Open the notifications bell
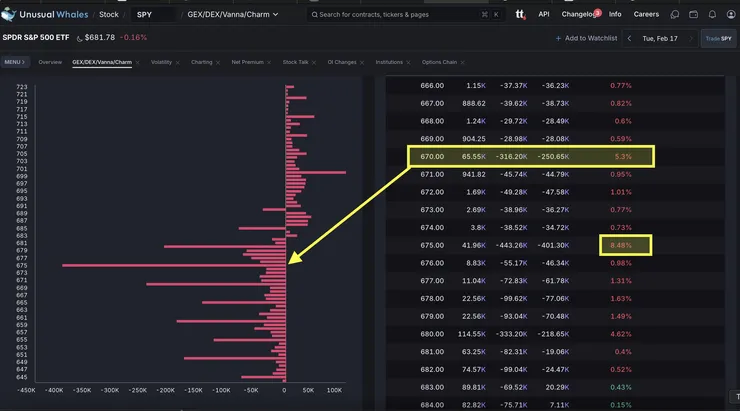The image size is (740, 411). 712,15
